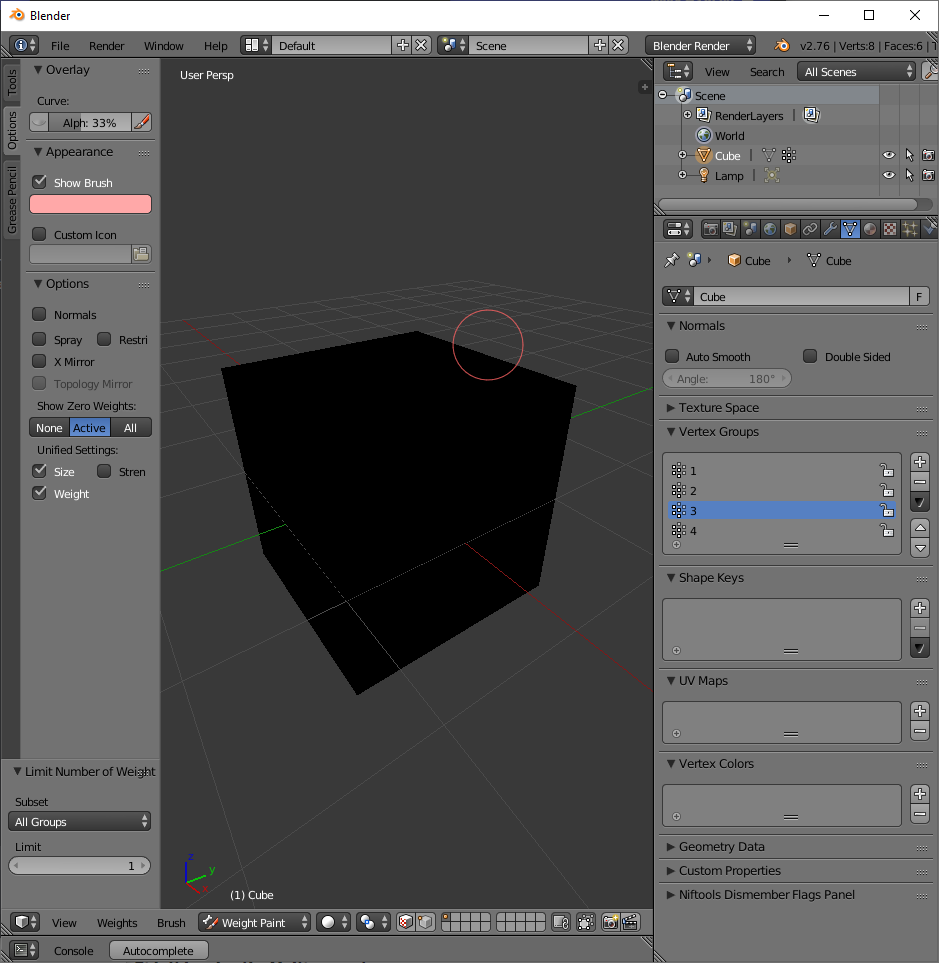Click the F fake user button
The image size is (939, 963).
point(919,297)
